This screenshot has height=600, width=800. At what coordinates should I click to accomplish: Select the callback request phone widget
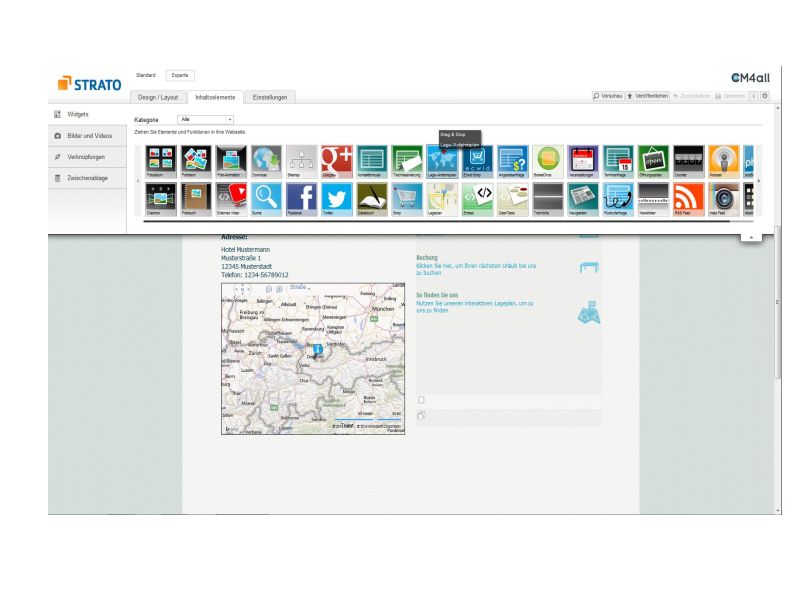point(618,199)
